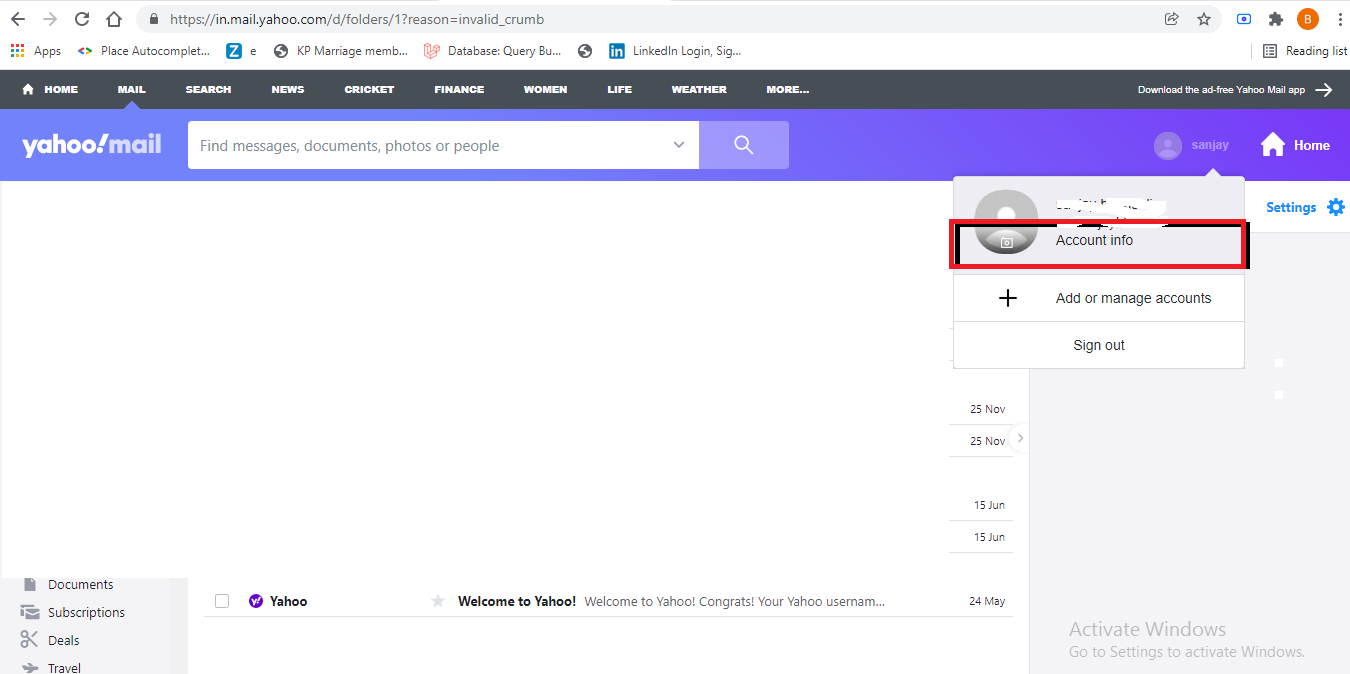This screenshot has width=1350, height=674.
Task: Click the Chrome extensions puzzle icon
Action: pyautogui.click(x=1275, y=19)
